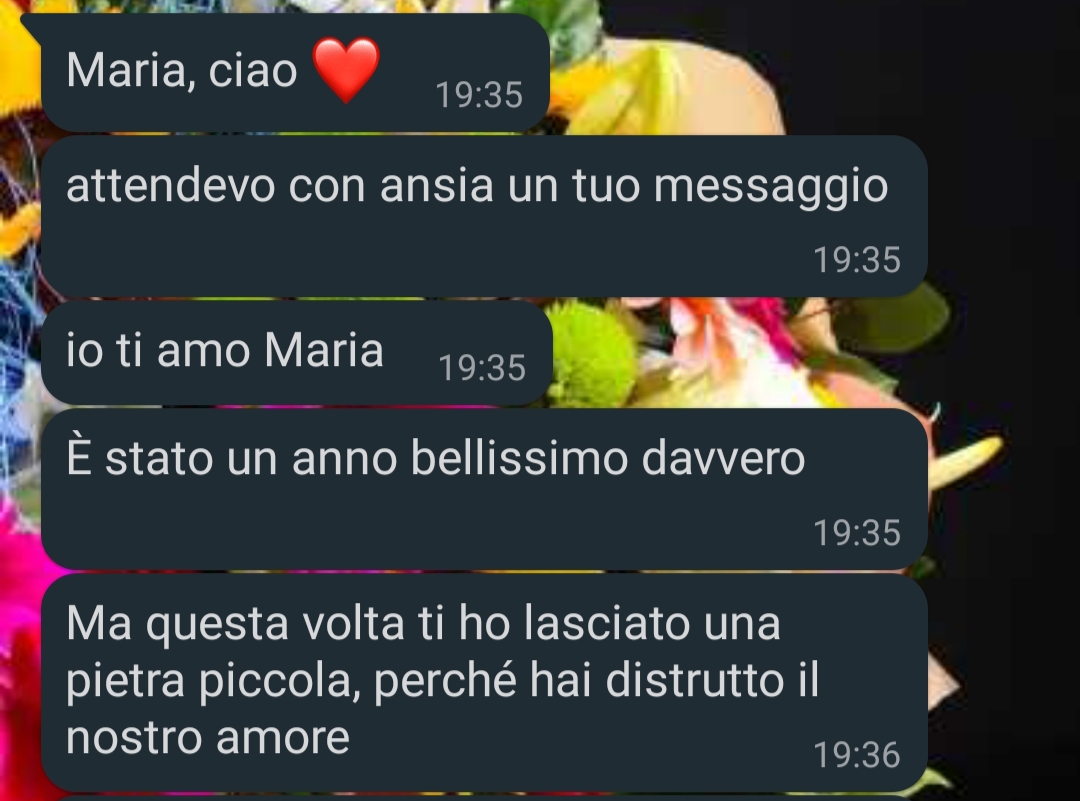Viewport: 1080px width, 801px height.
Task: Click the pointed tail of the first bubble
Action: pos(33,22)
